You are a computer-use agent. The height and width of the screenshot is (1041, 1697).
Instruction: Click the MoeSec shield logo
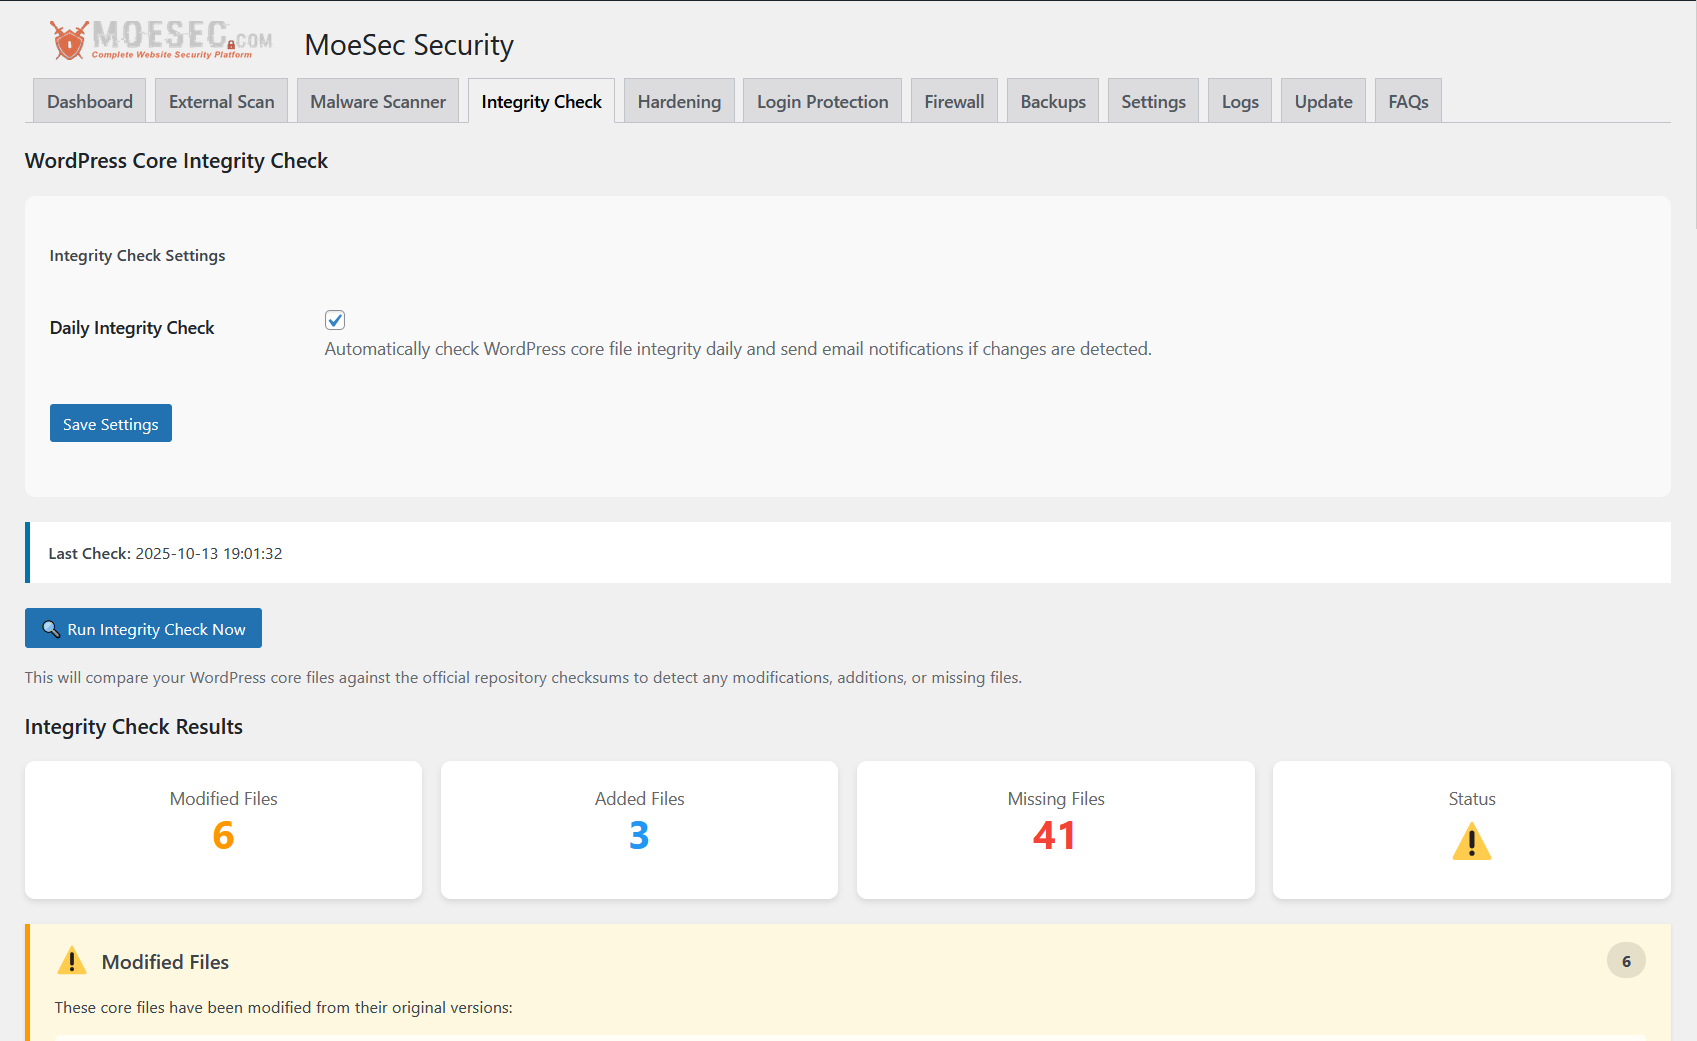pos(69,41)
